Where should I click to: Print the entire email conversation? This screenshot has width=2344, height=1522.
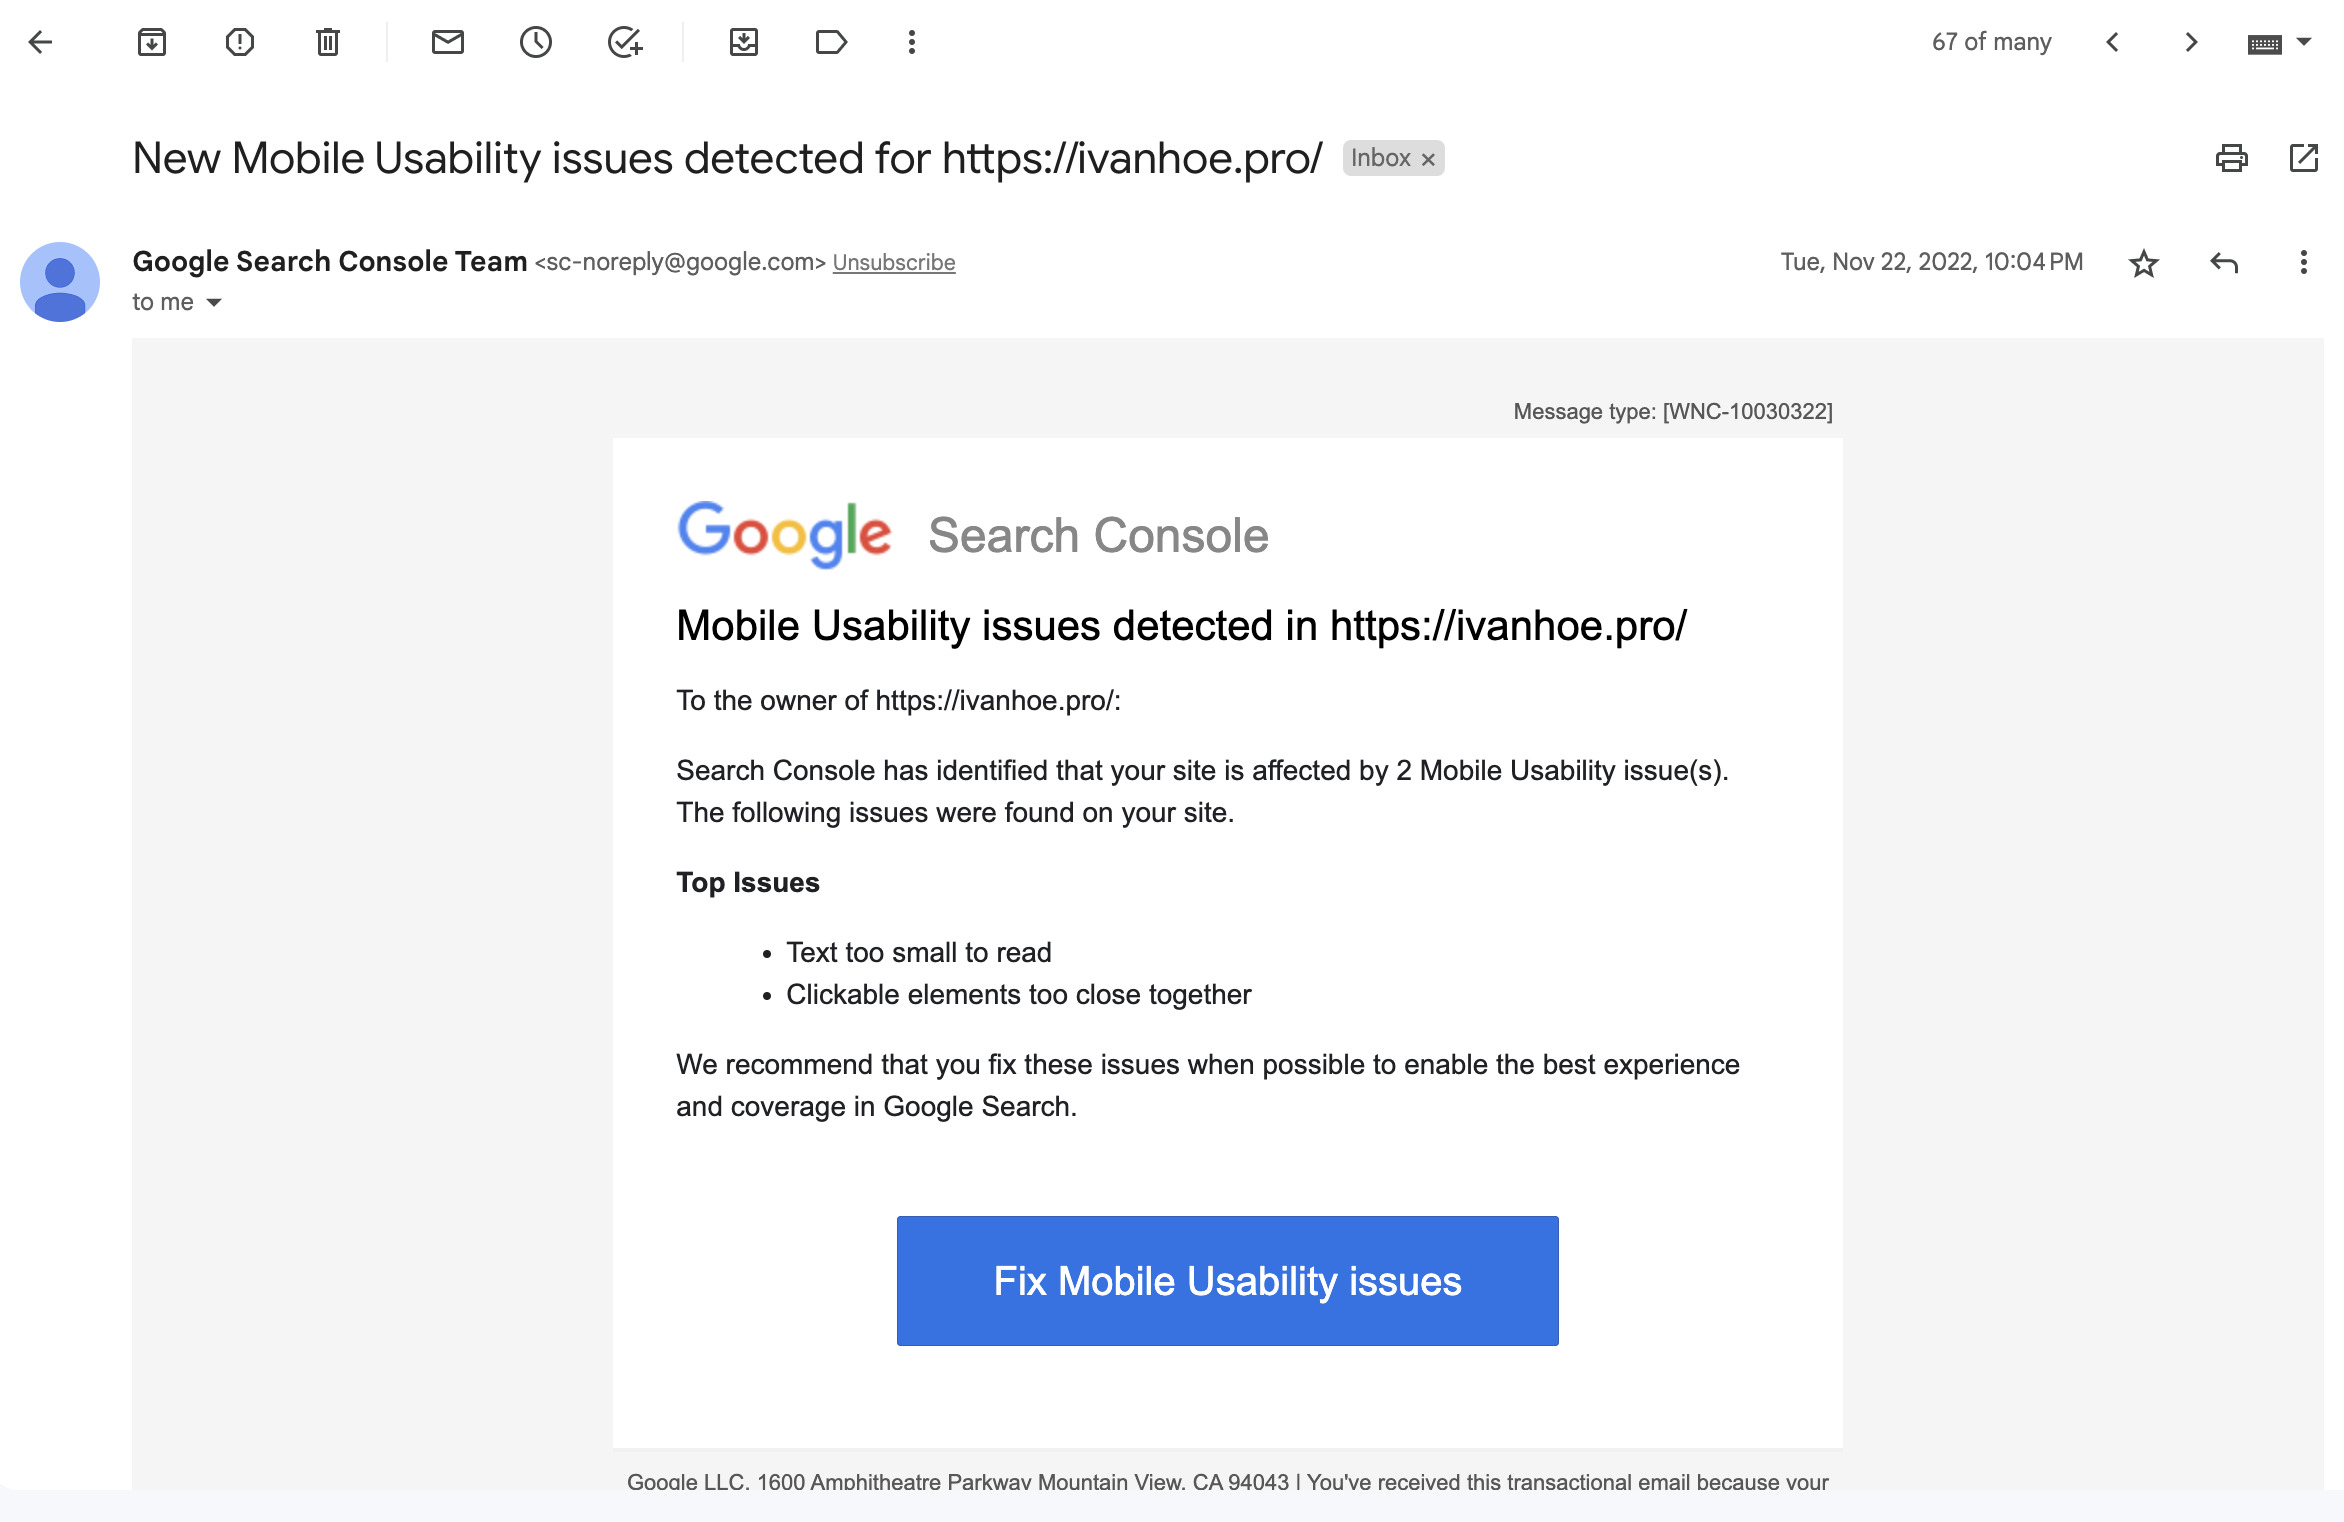pos(2232,158)
